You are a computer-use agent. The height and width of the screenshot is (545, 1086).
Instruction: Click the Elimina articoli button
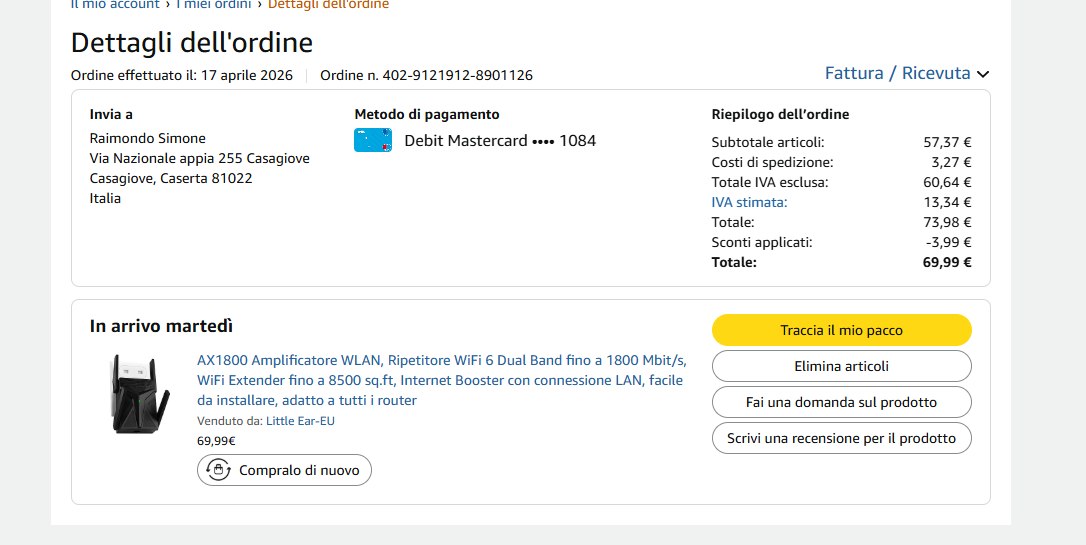(x=841, y=366)
